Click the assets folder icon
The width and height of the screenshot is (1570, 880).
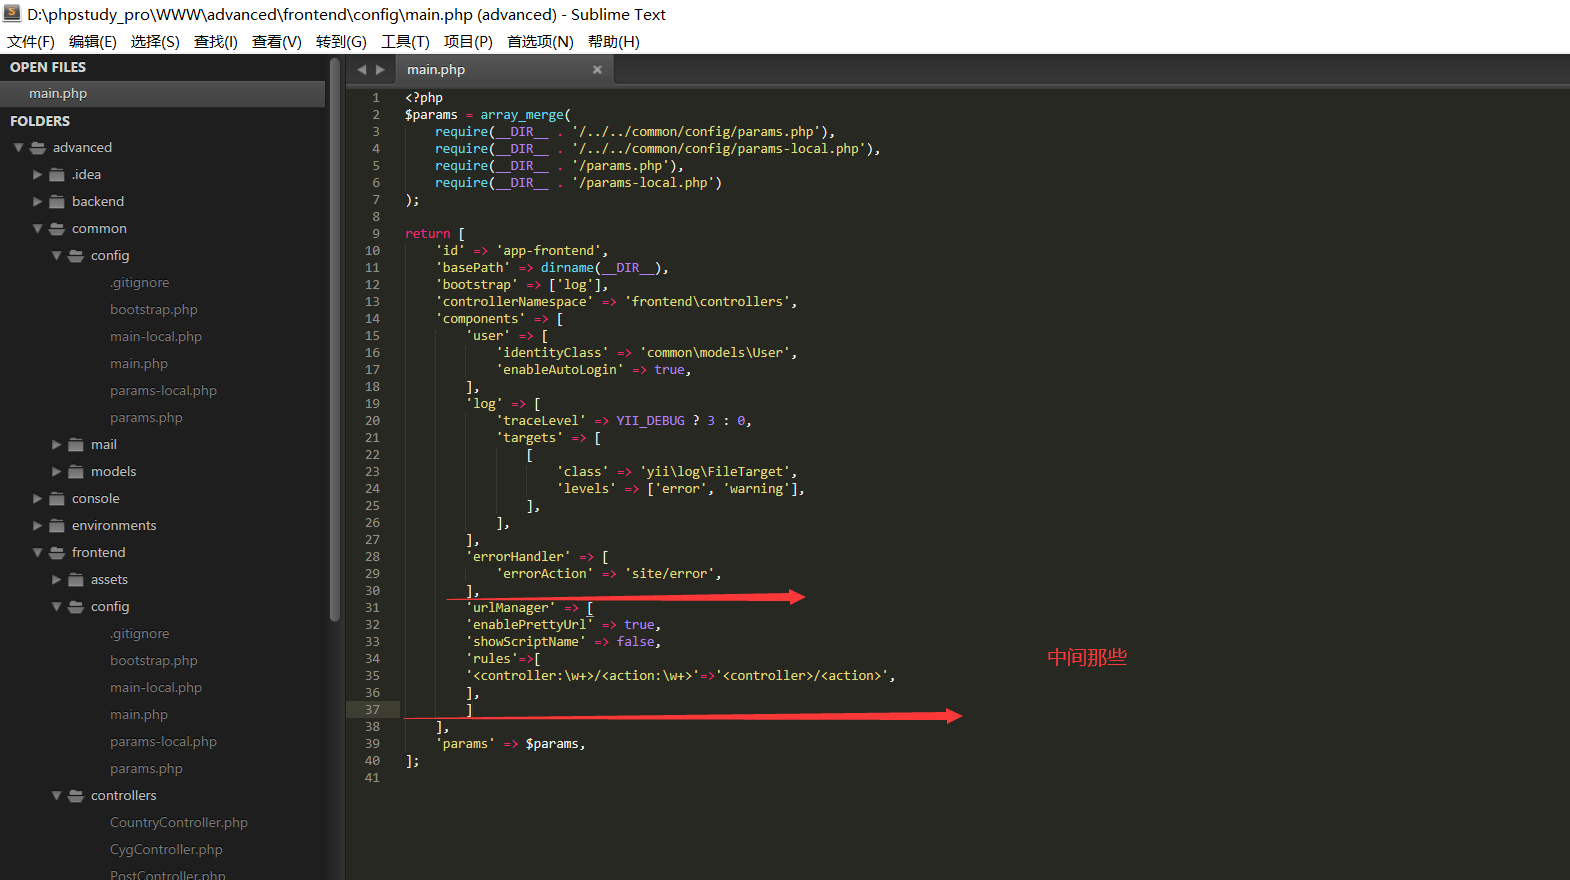pos(76,579)
